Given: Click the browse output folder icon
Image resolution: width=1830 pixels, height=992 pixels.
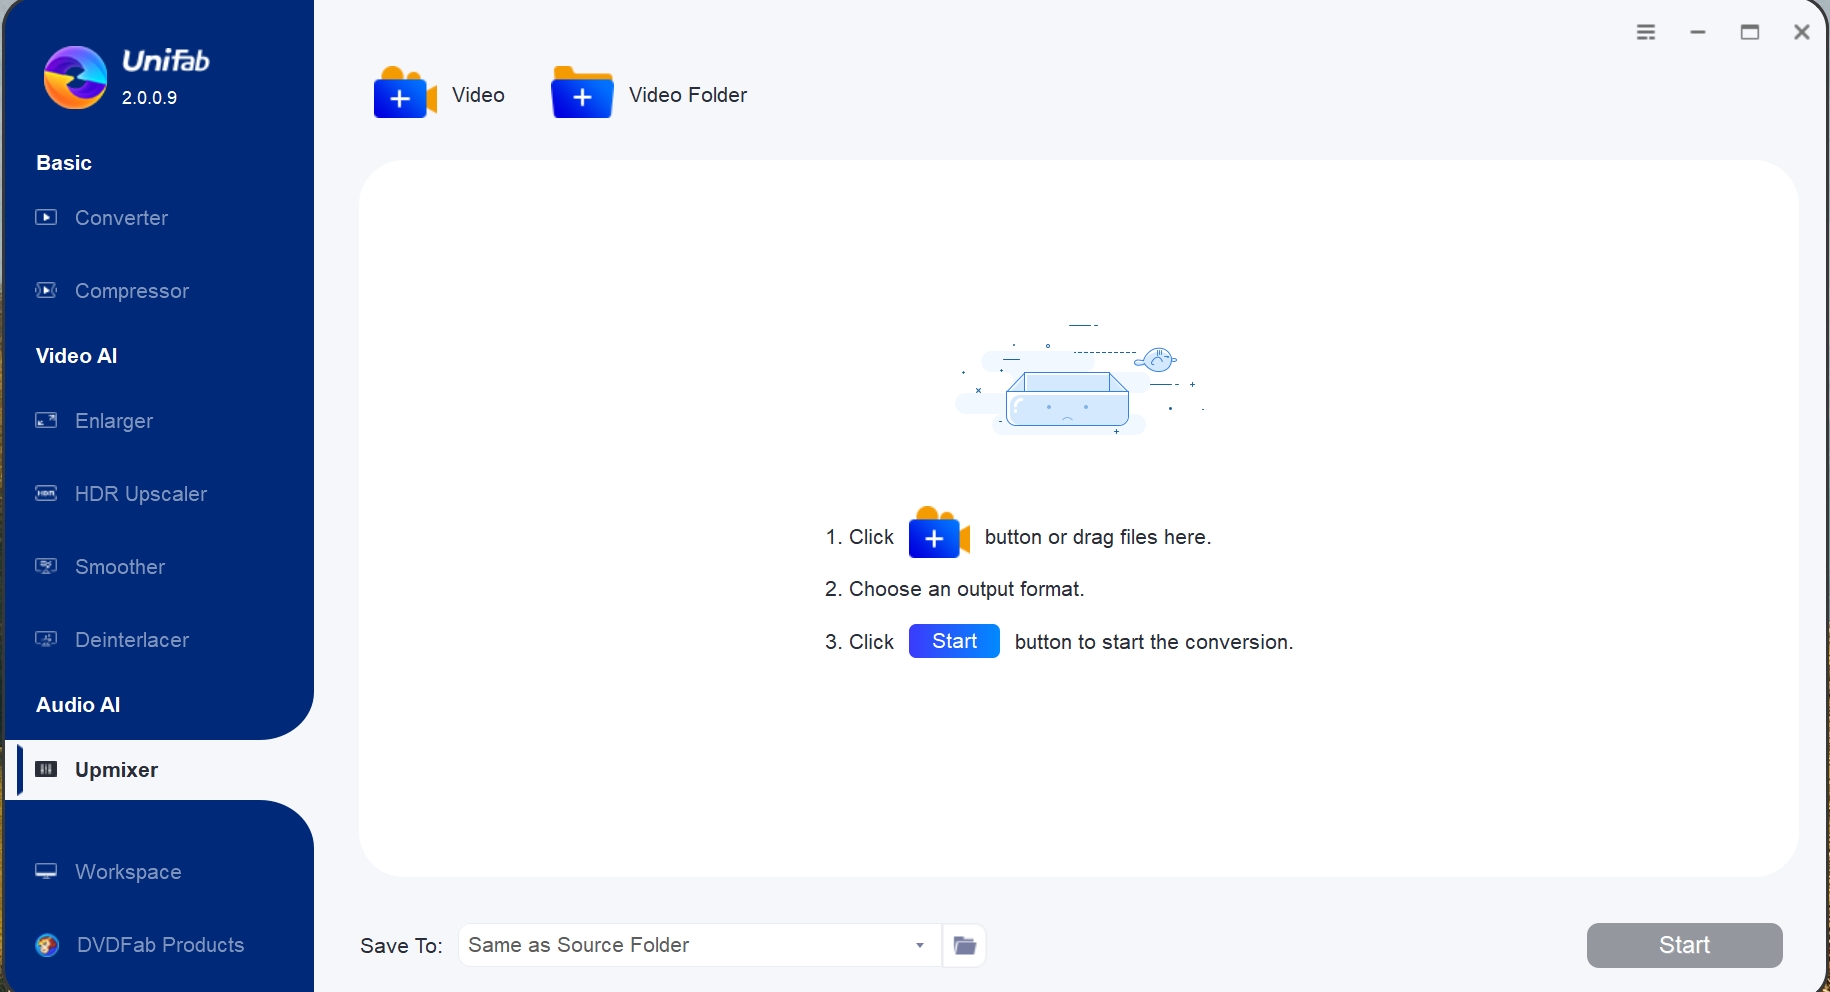Looking at the screenshot, I should 964,945.
